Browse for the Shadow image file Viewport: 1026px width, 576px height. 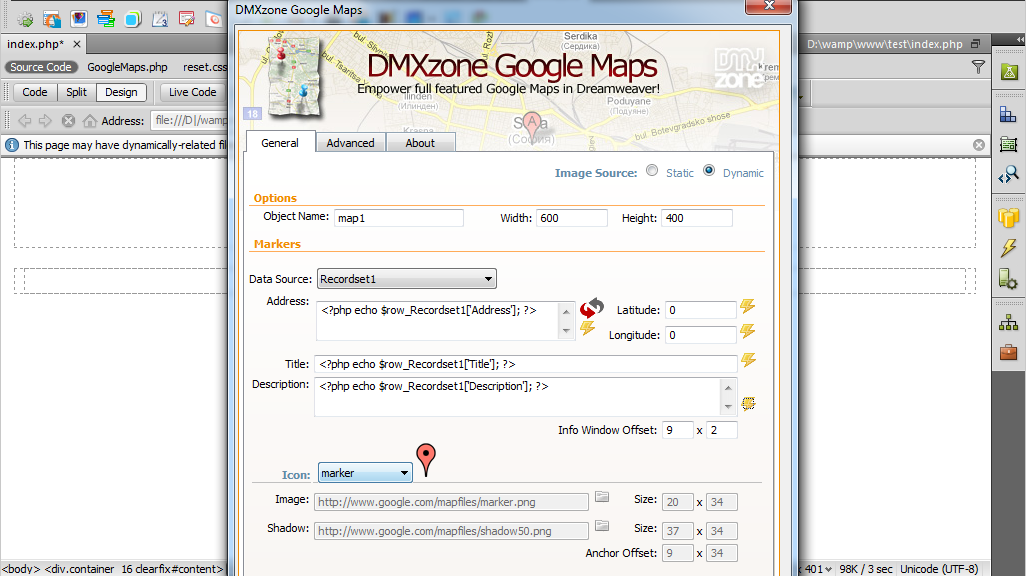click(x=602, y=526)
